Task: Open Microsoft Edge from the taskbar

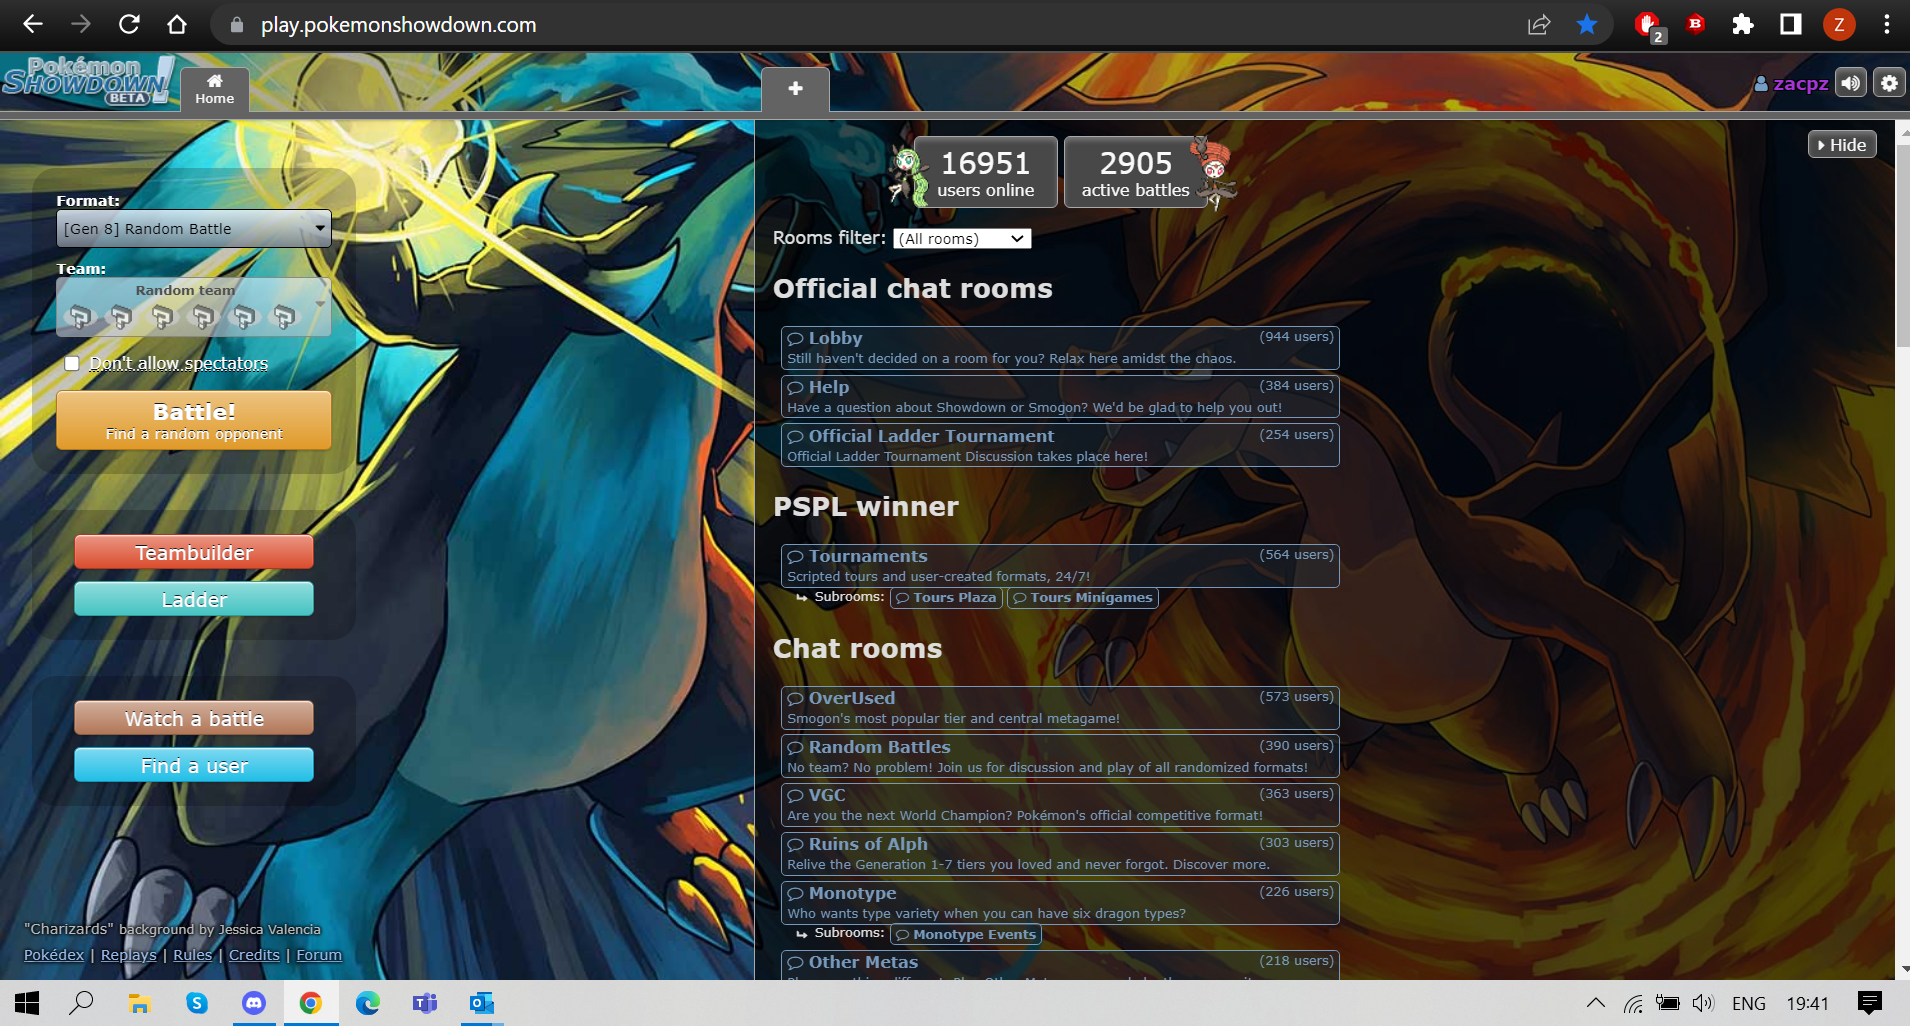Action: tap(368, 1003)
